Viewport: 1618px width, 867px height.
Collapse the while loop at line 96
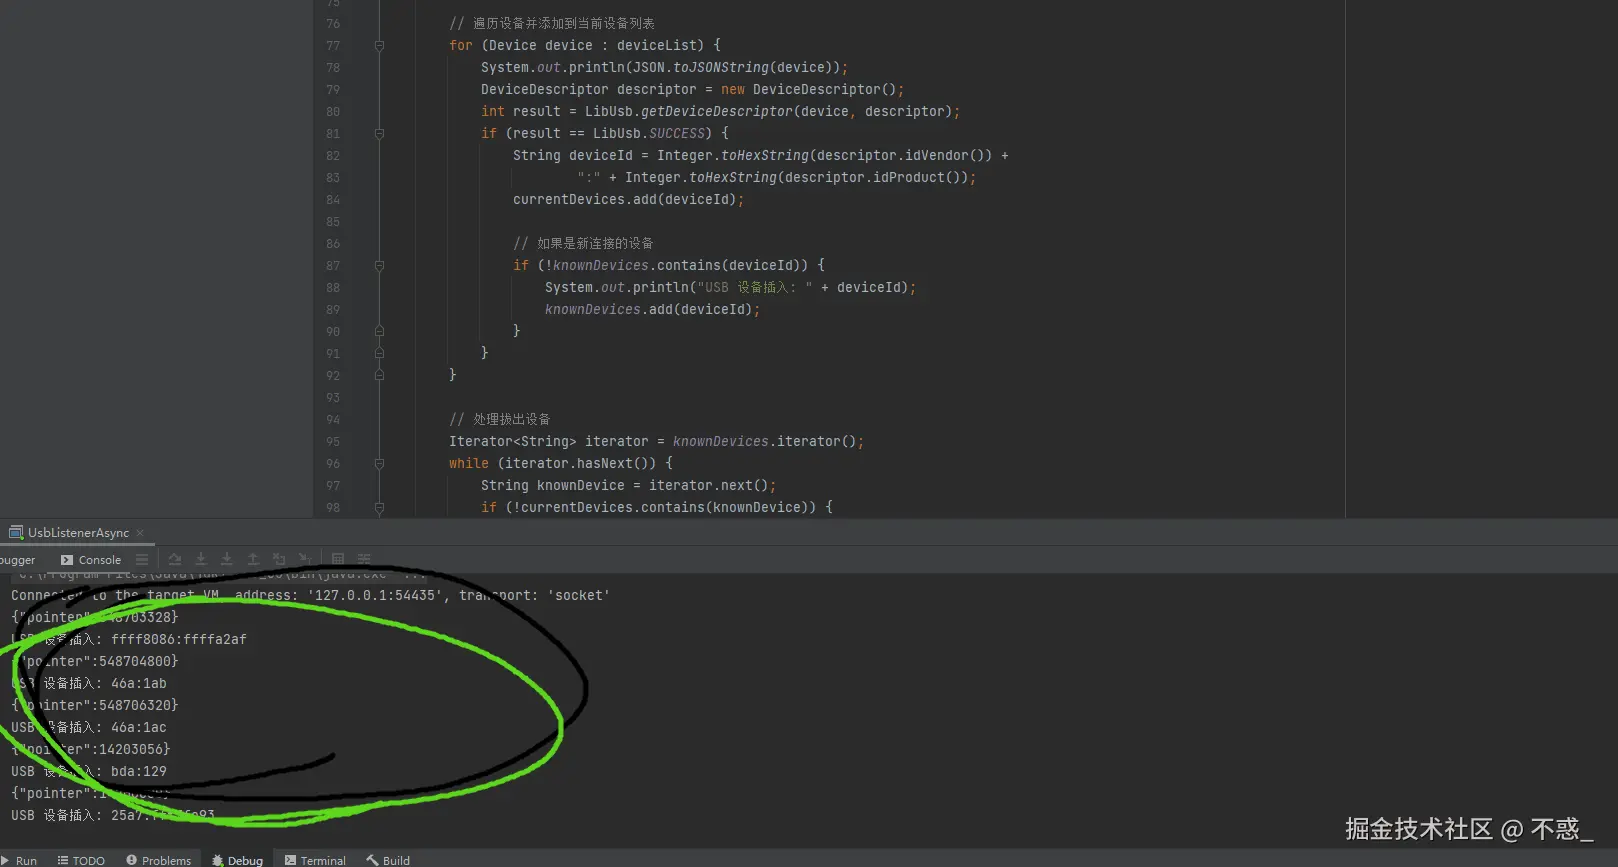(x=379, y=464)
